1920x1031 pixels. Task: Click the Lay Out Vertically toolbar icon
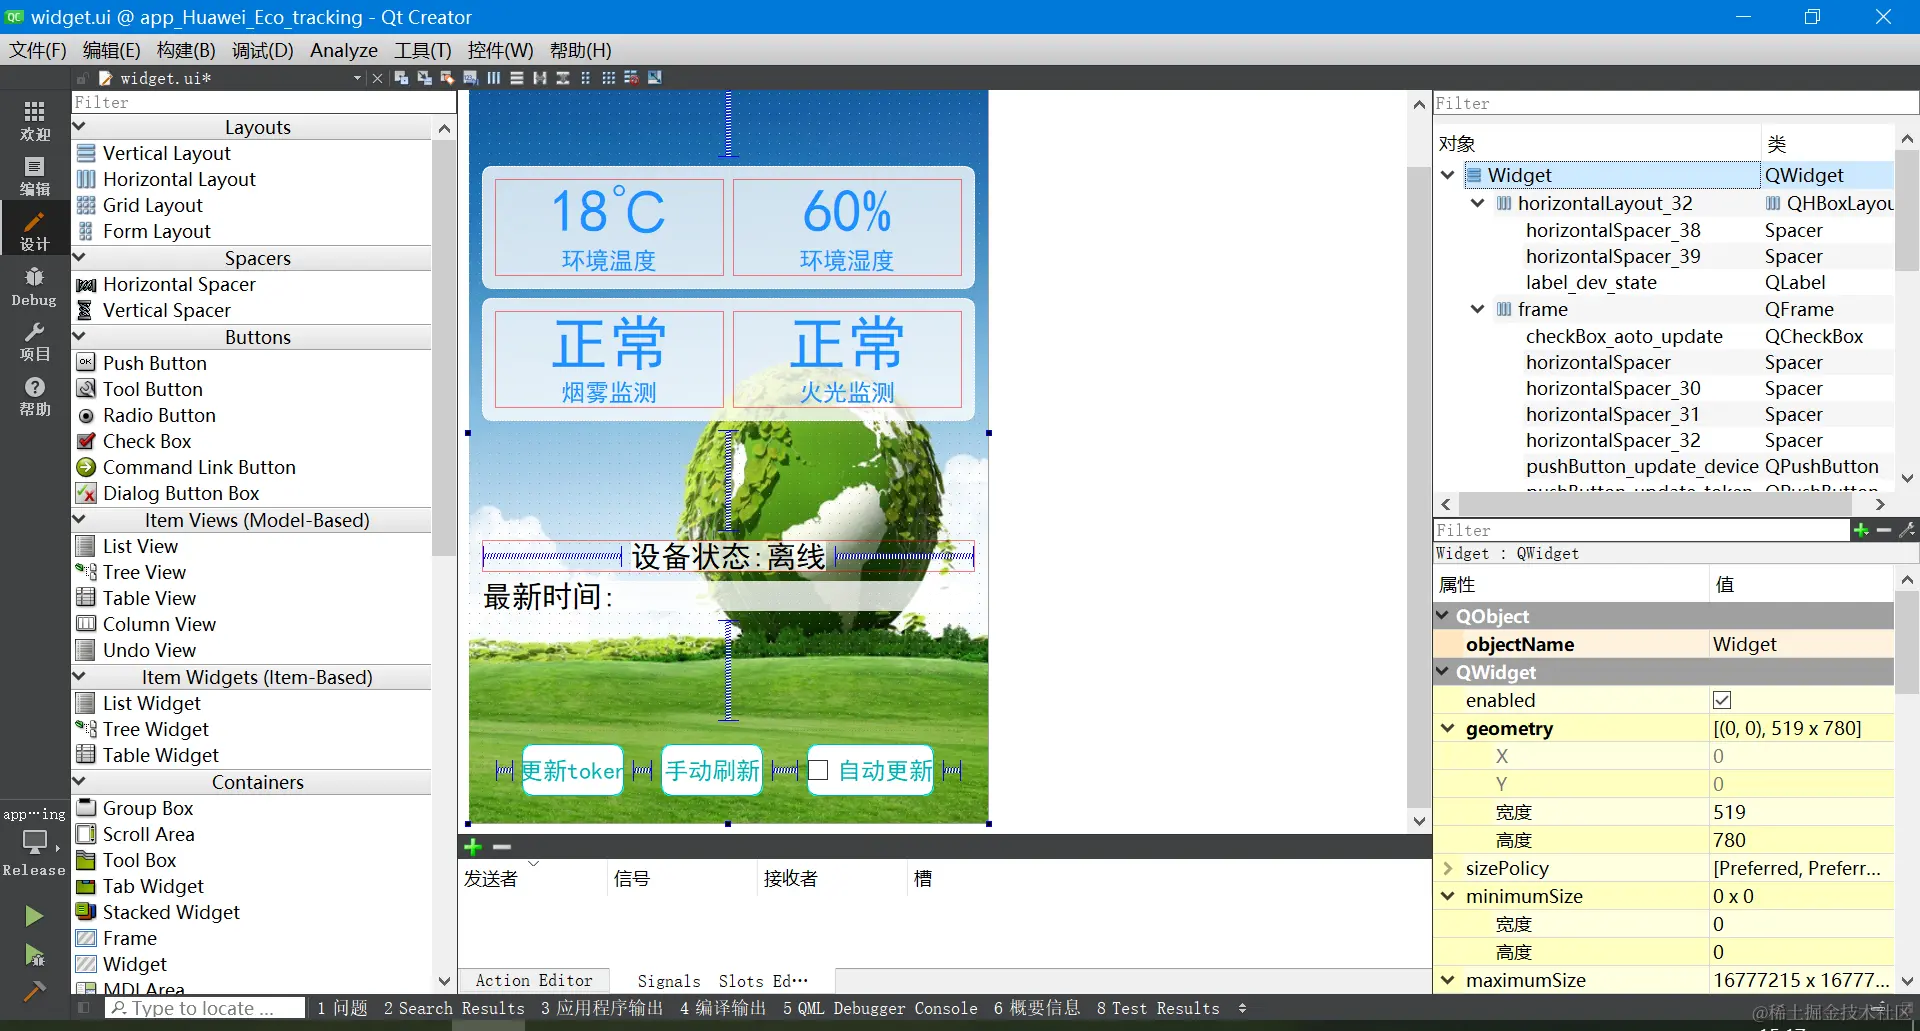(x=517, y=77)
